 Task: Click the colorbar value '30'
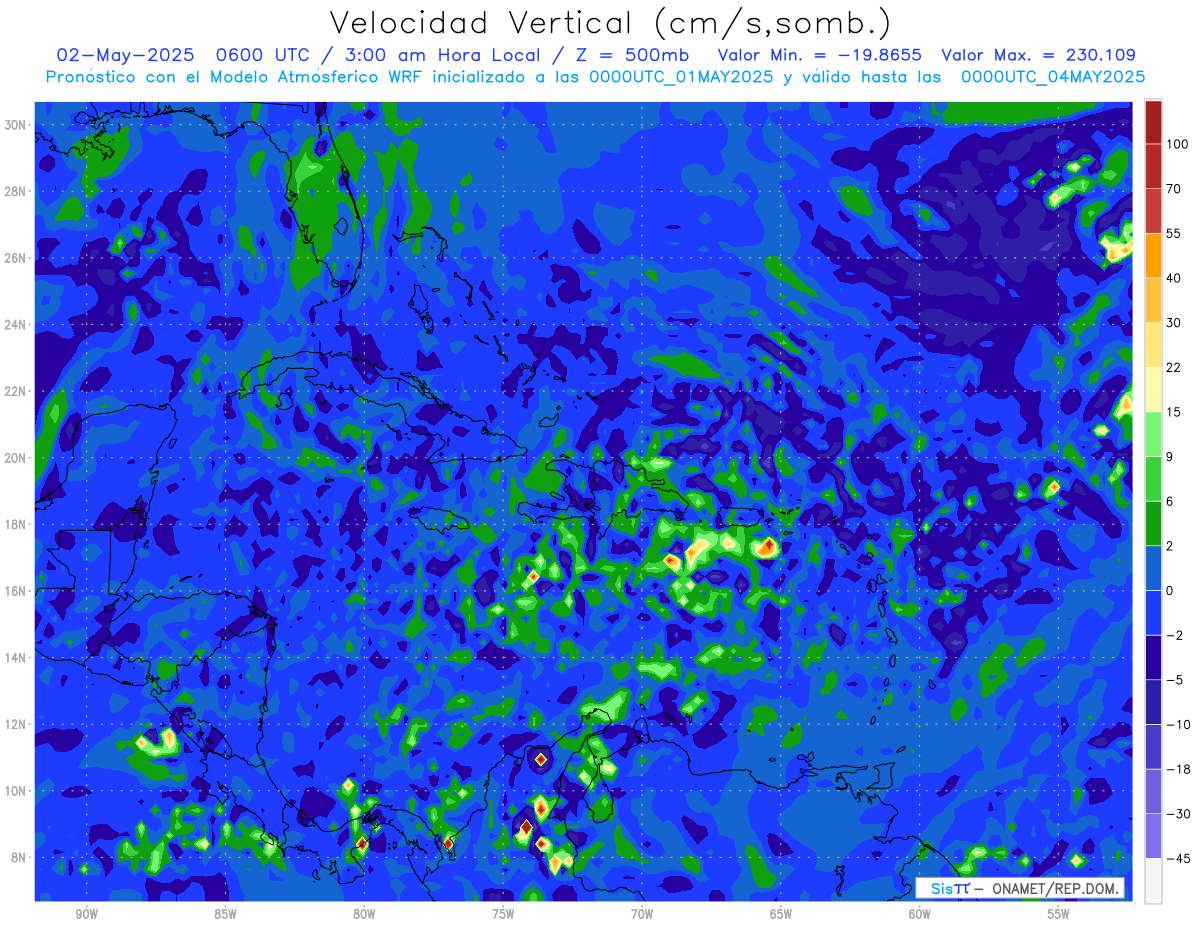[x=1174, y=322]
